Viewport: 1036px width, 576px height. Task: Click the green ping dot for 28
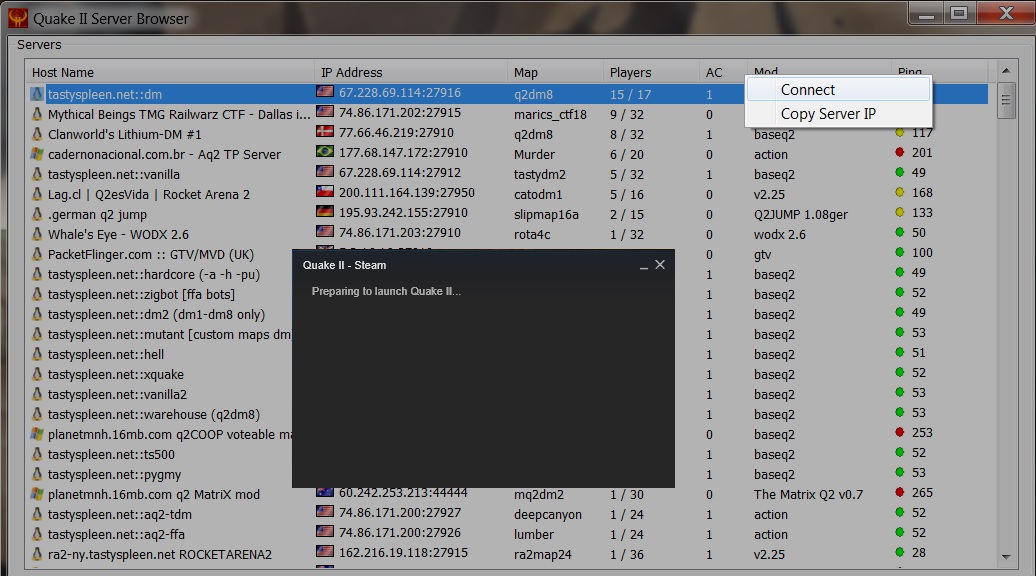coord(899,552)
